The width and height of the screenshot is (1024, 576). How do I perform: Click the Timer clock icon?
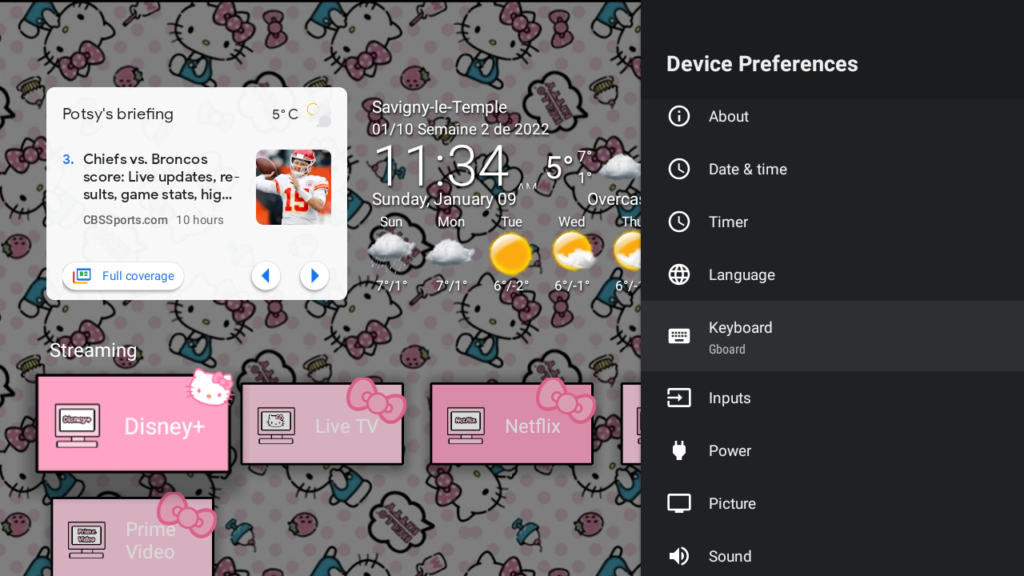tap(679, 222)
